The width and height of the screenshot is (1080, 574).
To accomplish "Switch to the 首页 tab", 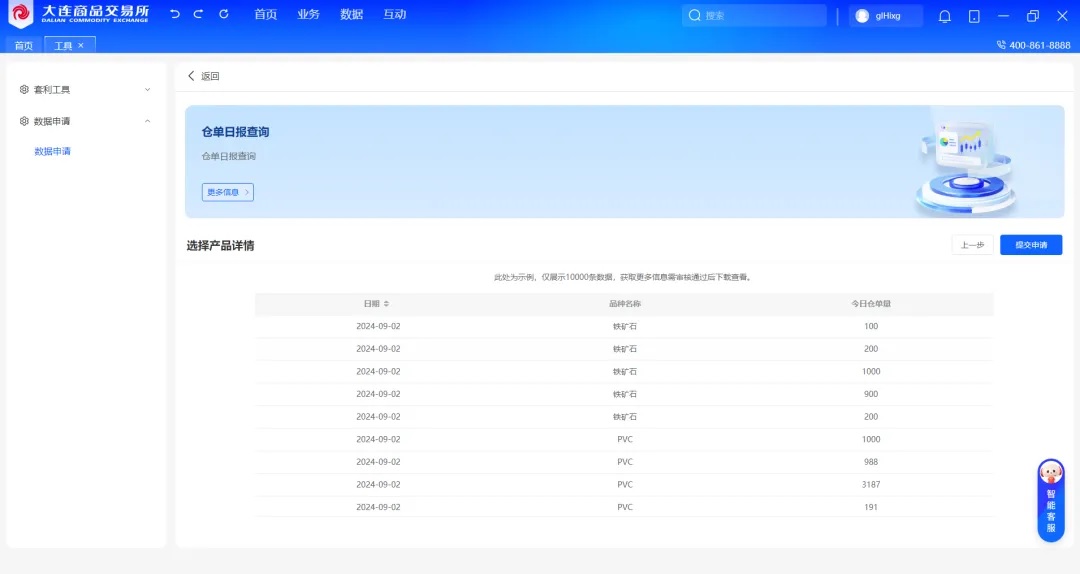I will tap(23, 45).
